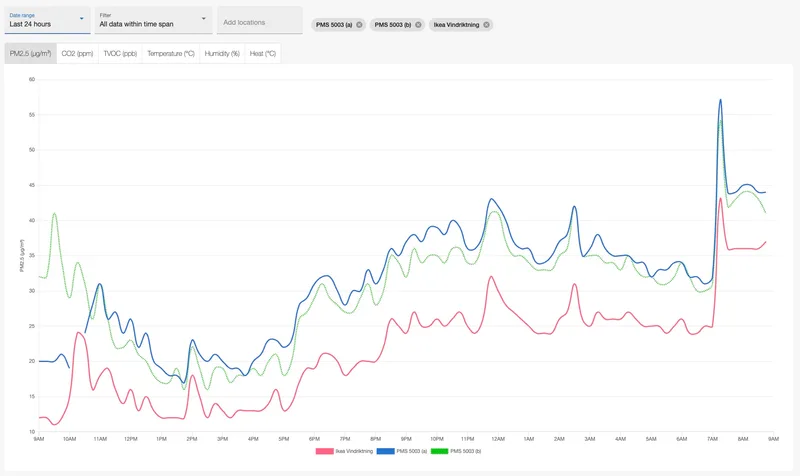Remove the Ikea Vindriktning location chip
This screenshot has width=800, height=476.
click(486, 24)
